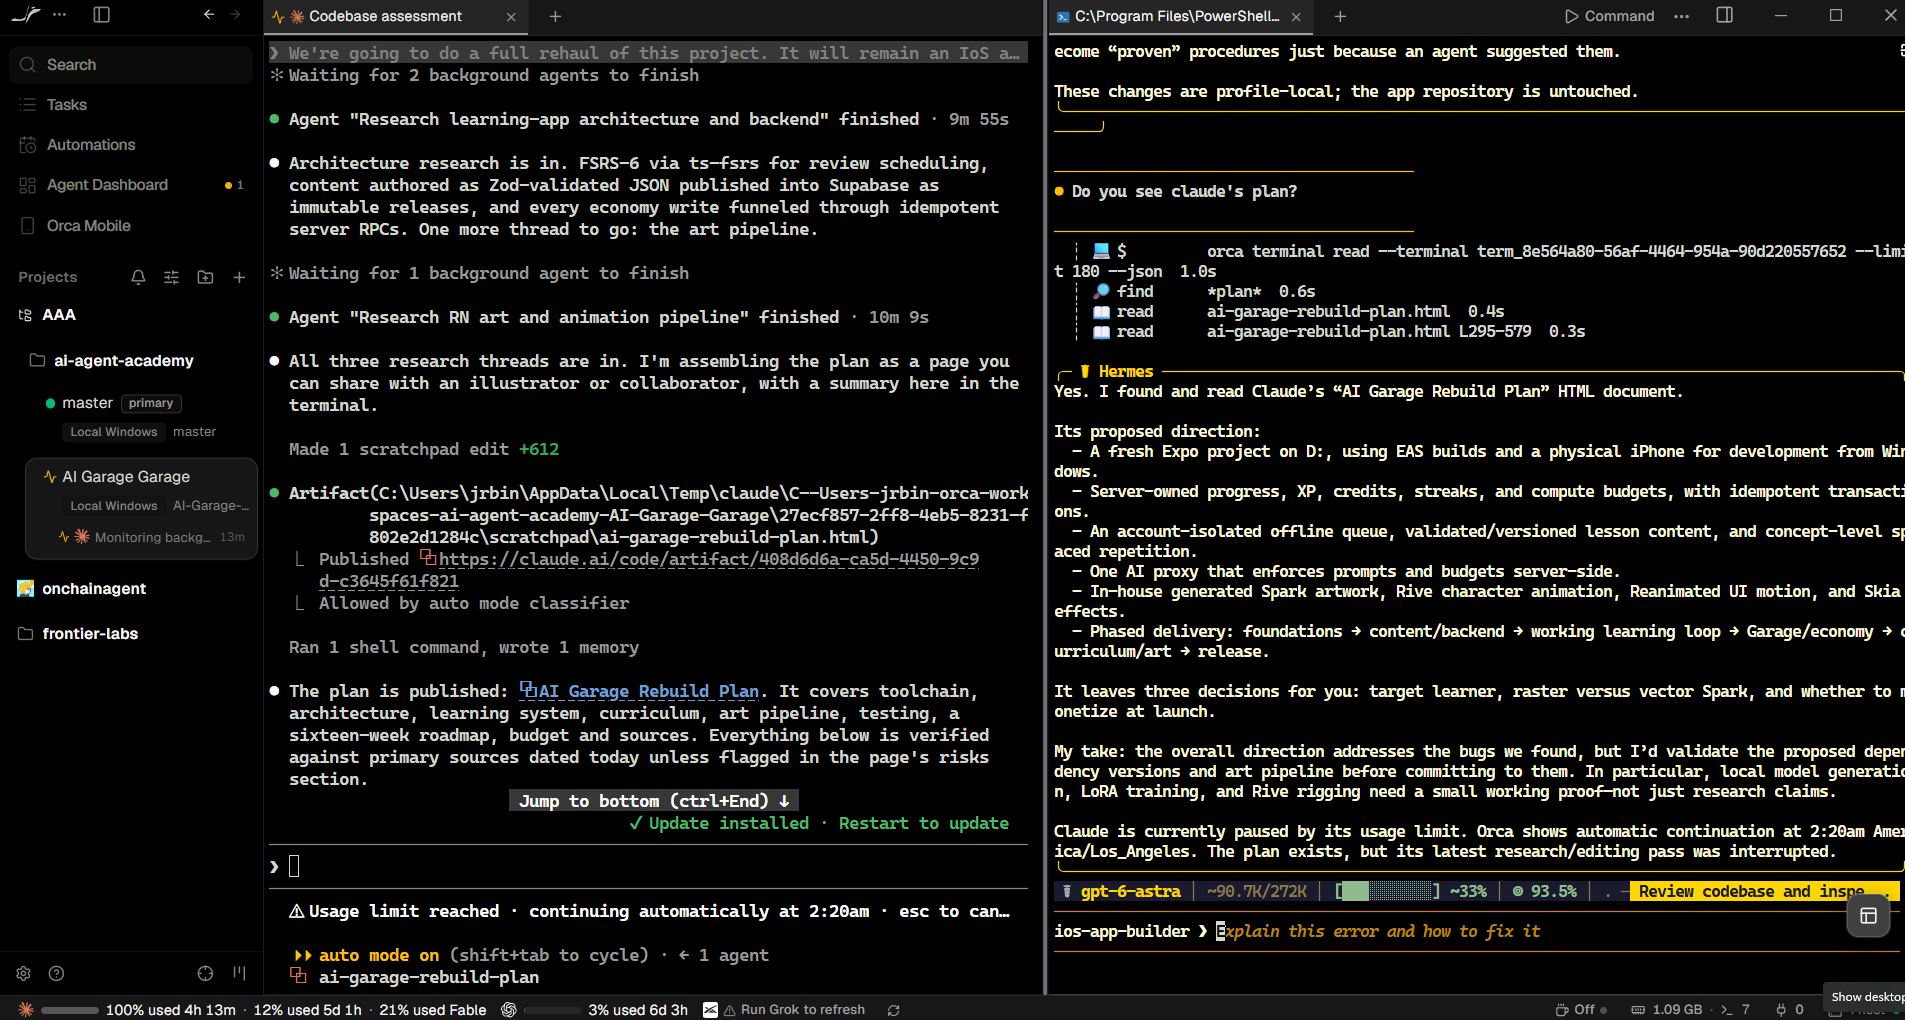Click the Claude usage icon in status bar
Viewport: 1905px width, 1020px height.
[26, 1009]
